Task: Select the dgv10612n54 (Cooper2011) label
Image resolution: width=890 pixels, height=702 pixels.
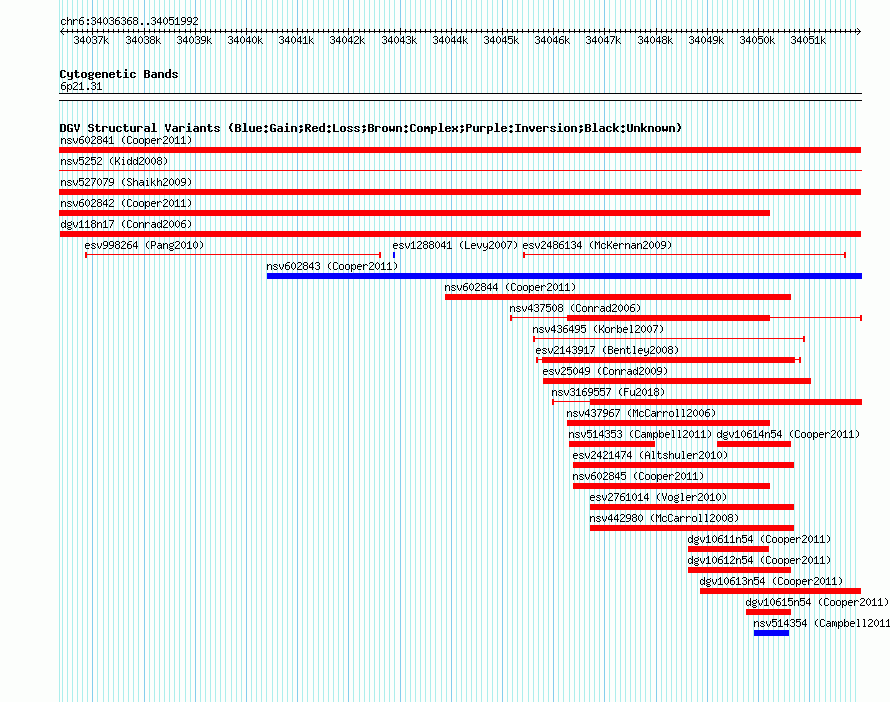Action: [x=759, y=560]
